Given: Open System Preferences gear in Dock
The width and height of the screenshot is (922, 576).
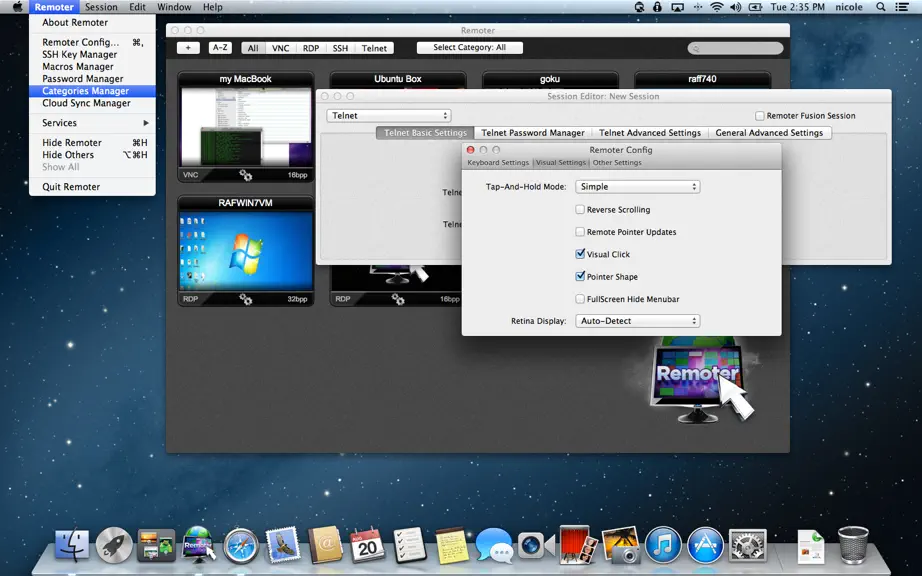Looking at the screenshot, I should point(747,545).
